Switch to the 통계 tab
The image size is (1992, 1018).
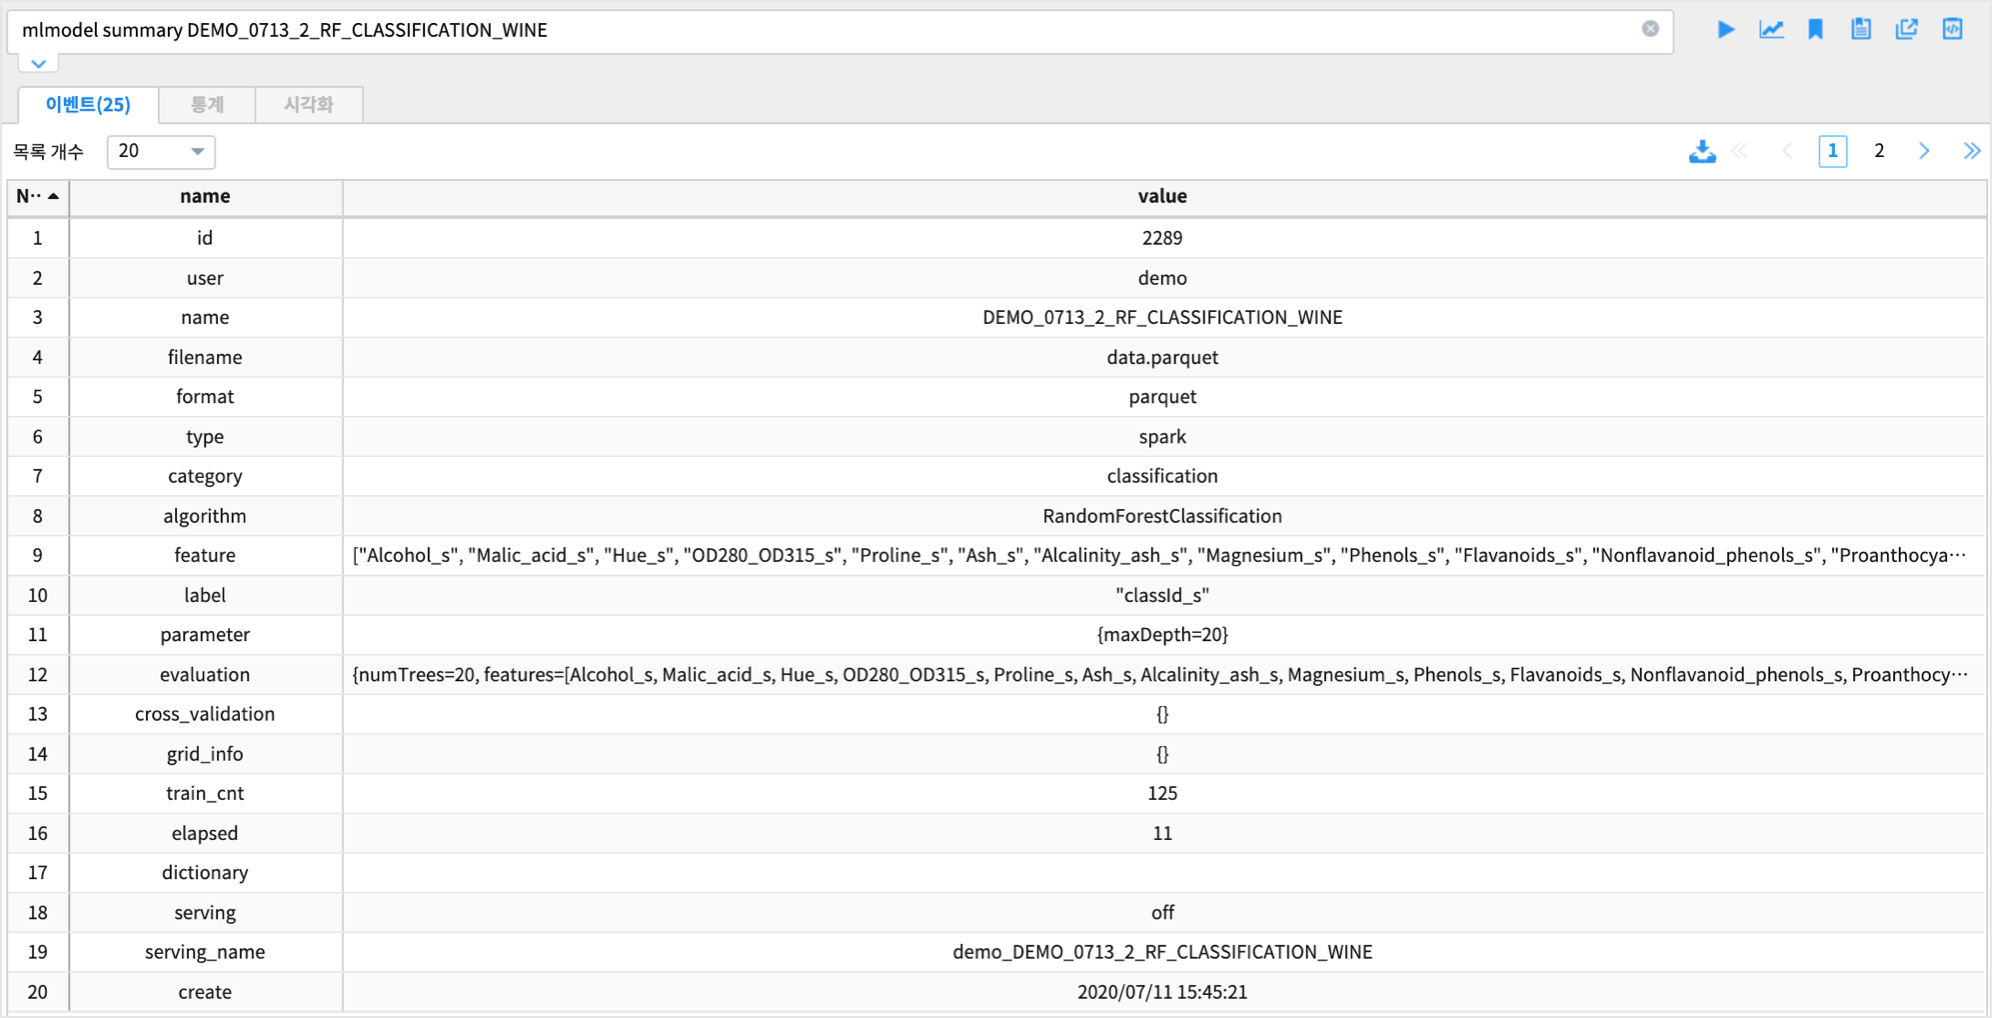pos(207,104)
